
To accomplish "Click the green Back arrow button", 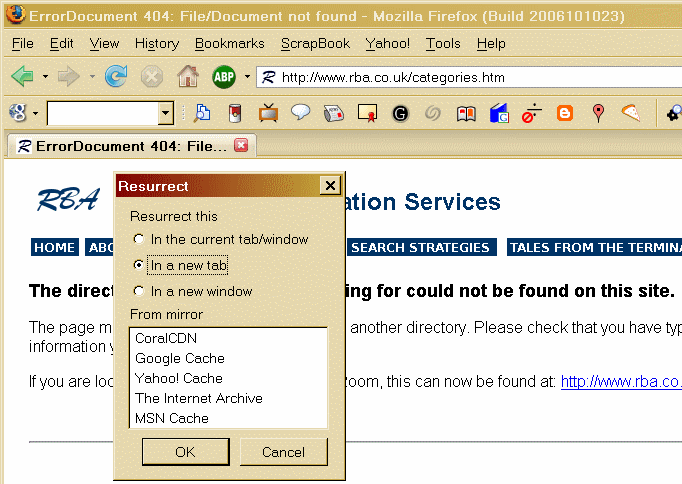I will (23, 77).
